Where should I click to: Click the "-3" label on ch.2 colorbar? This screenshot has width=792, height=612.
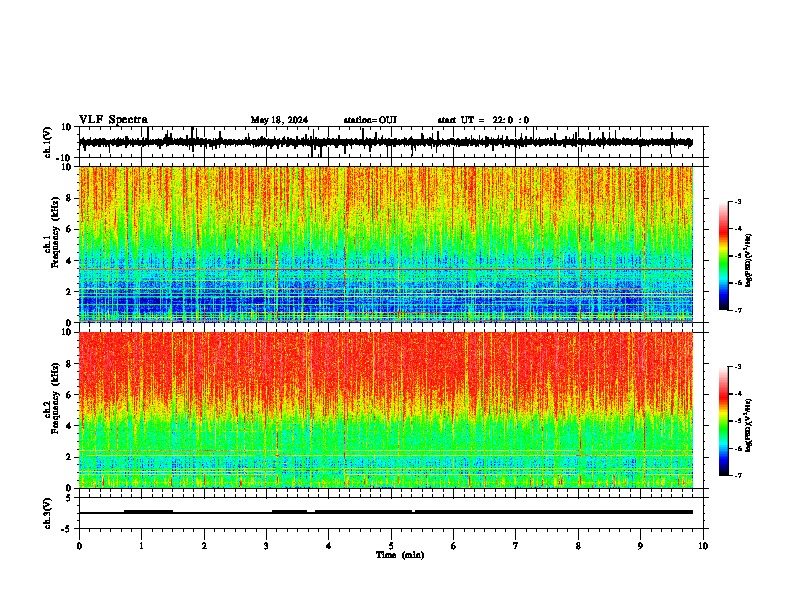click(x=738, y=367)
